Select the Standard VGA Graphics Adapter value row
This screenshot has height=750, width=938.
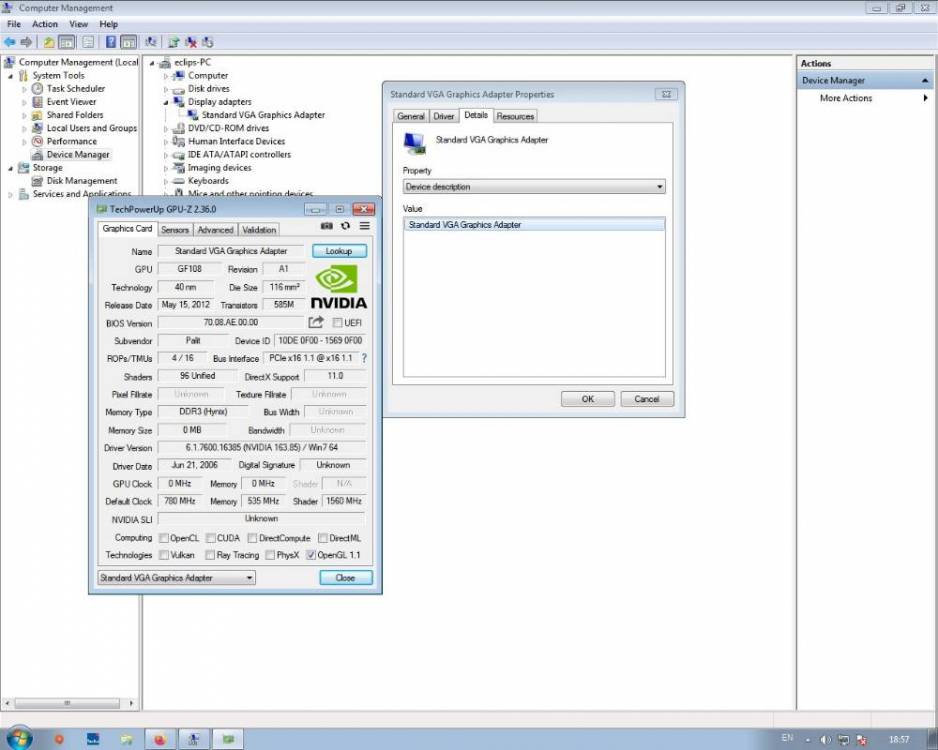[534, 225]
